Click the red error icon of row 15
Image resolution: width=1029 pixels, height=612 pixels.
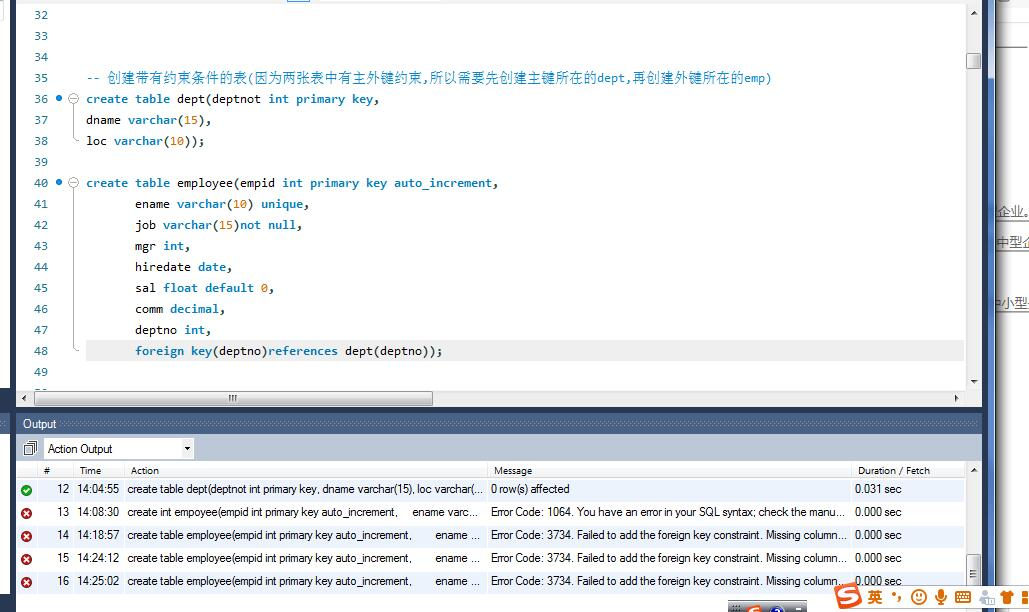tap(26, 559)
